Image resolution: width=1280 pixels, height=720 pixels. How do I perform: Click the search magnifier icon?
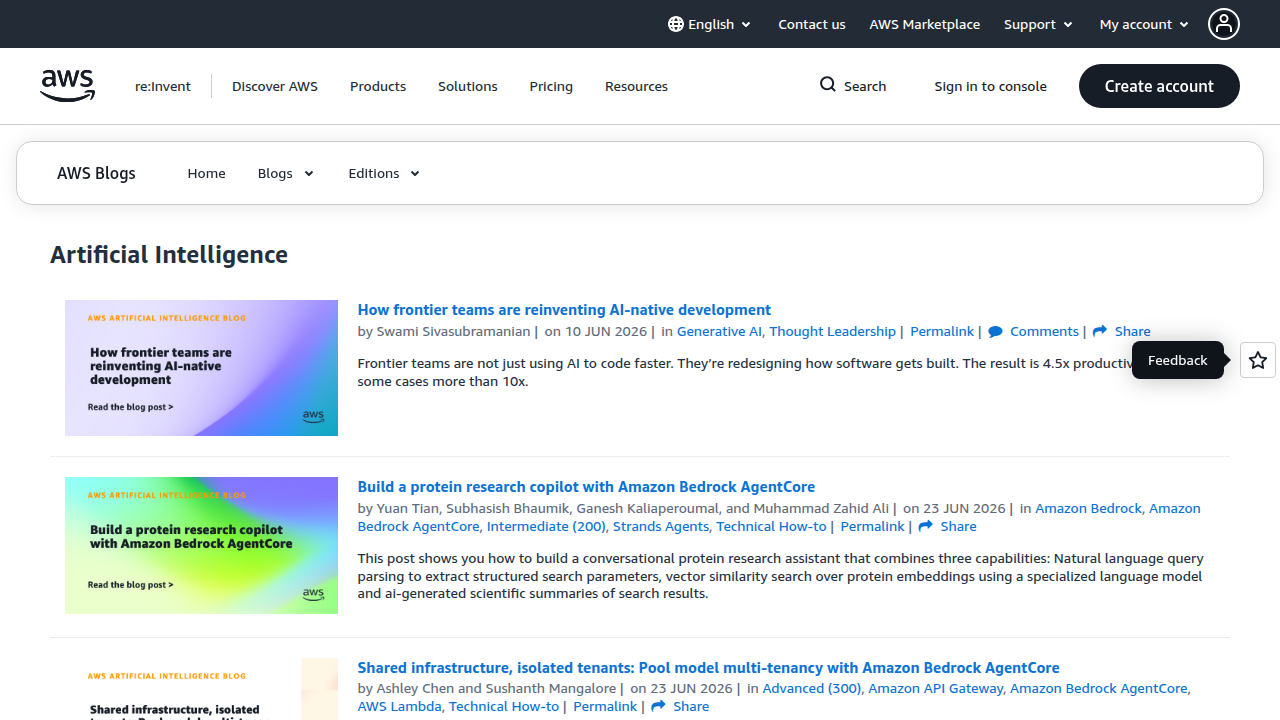pos(828,85)
